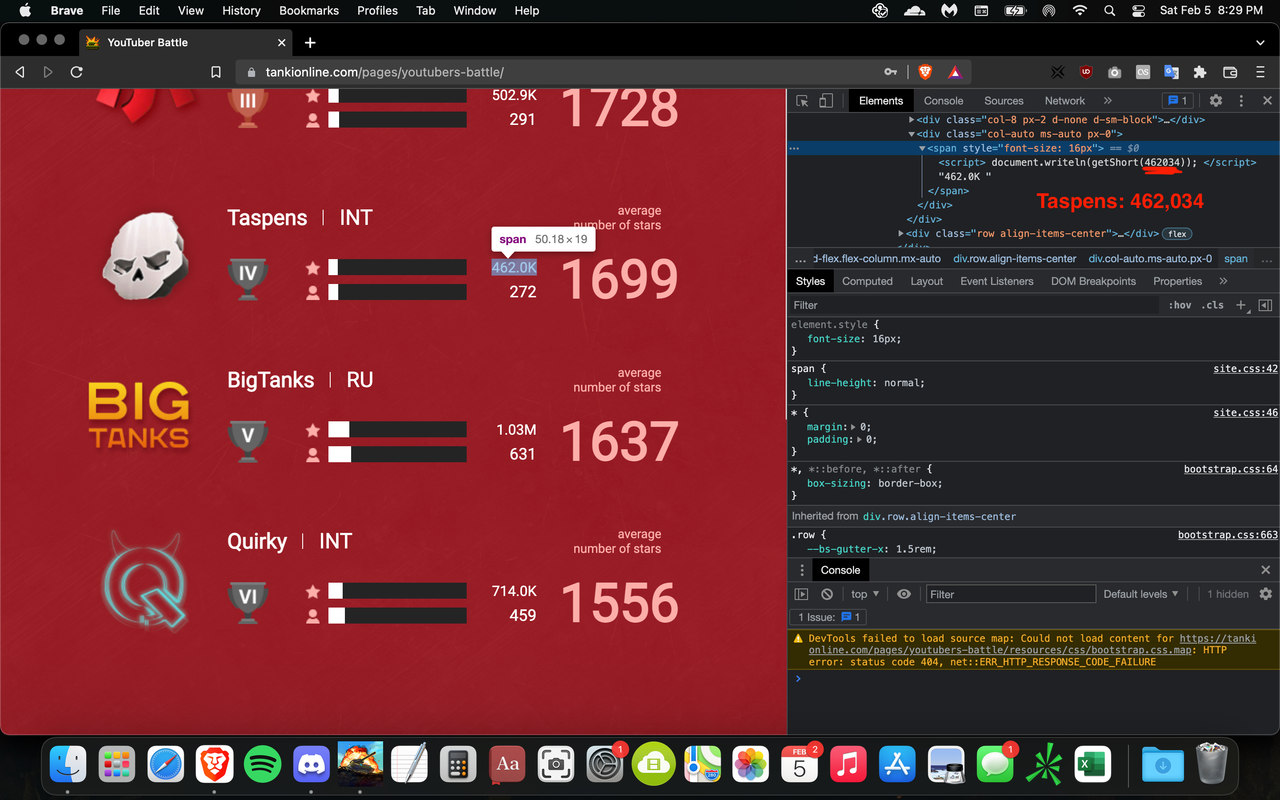Open the Brave Wallet icon

pos(1230,72)
